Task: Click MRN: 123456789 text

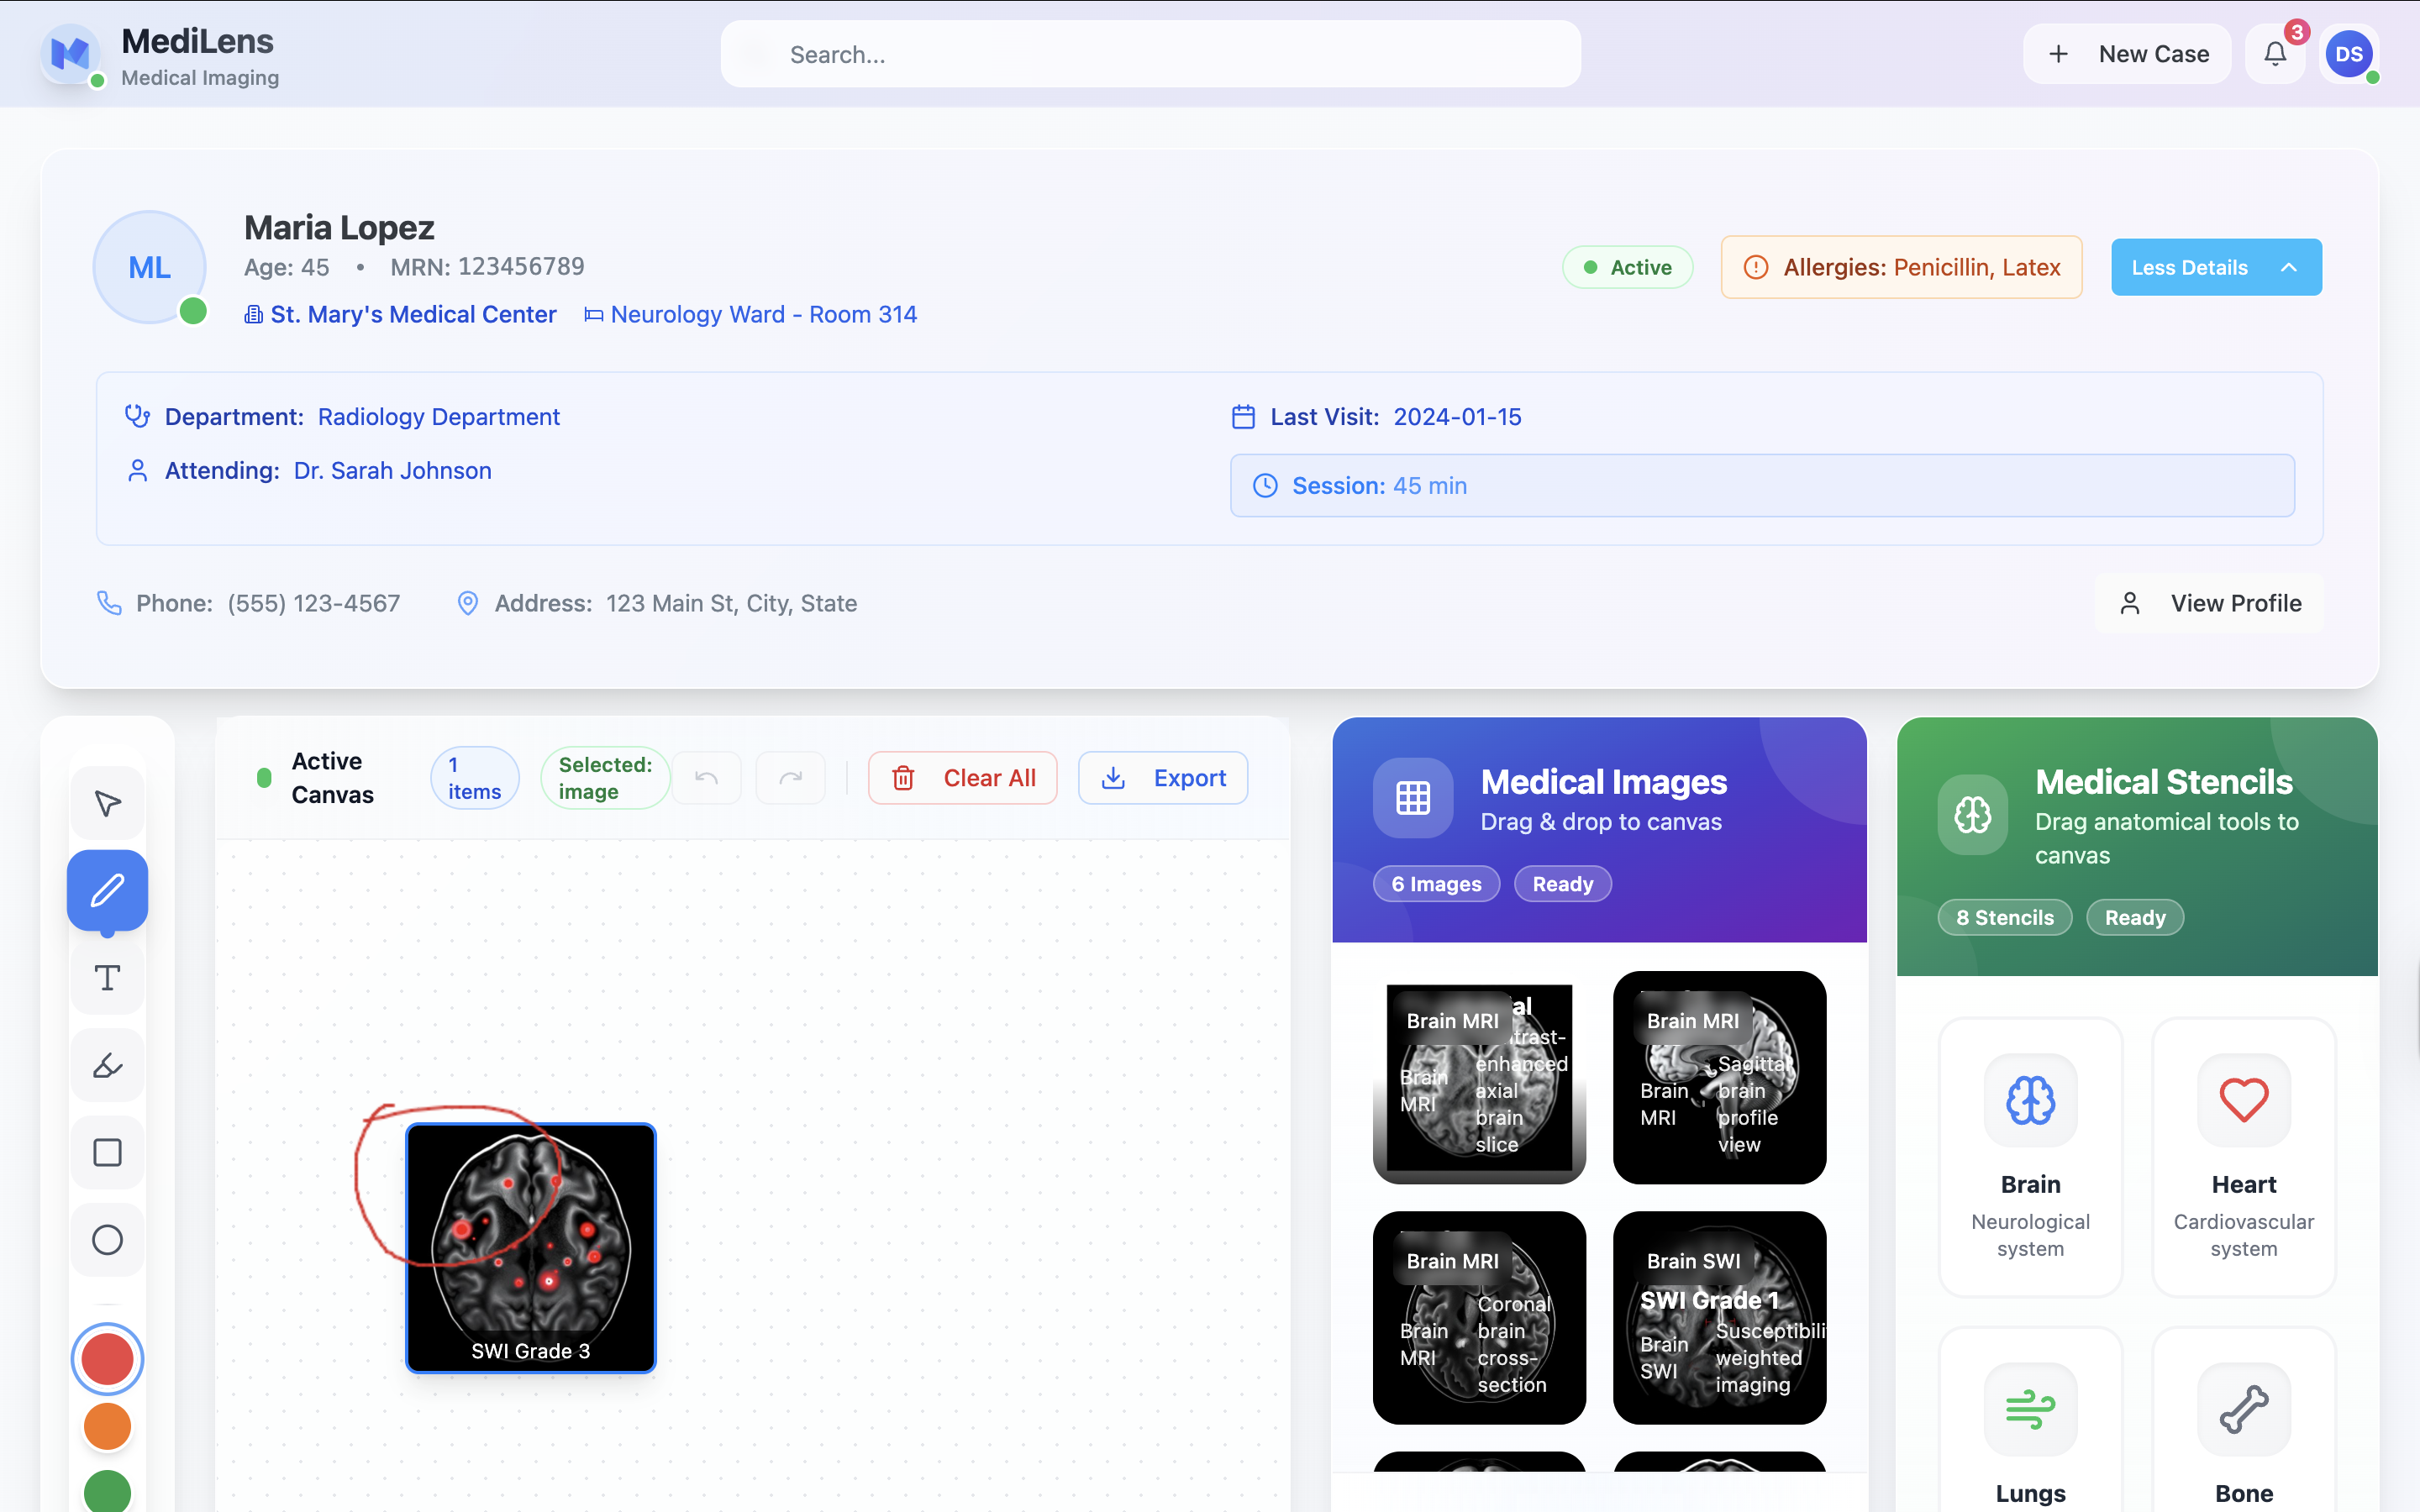Action: (488, 267)
